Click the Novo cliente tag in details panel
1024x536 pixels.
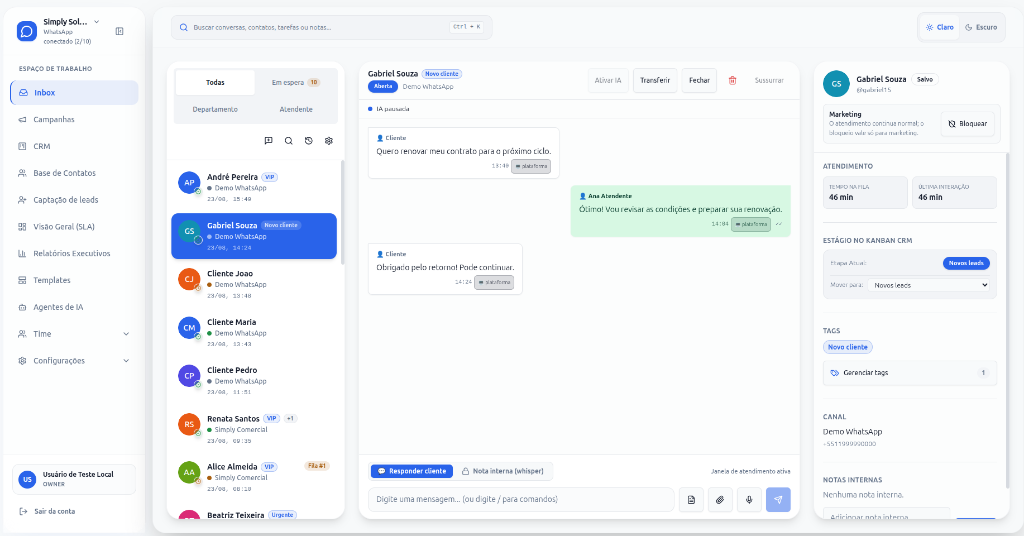point(848,347)
